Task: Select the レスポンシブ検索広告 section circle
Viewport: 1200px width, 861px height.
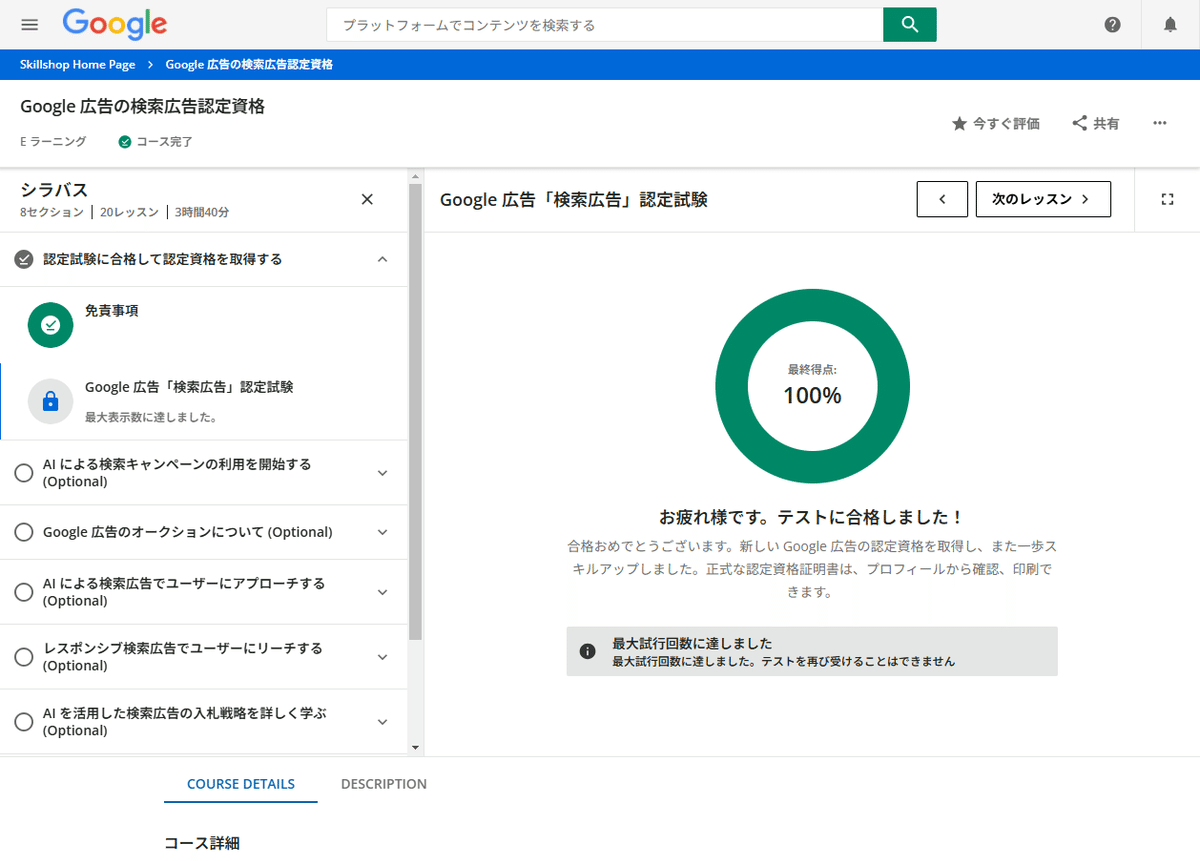Action: tap(24, 657)
